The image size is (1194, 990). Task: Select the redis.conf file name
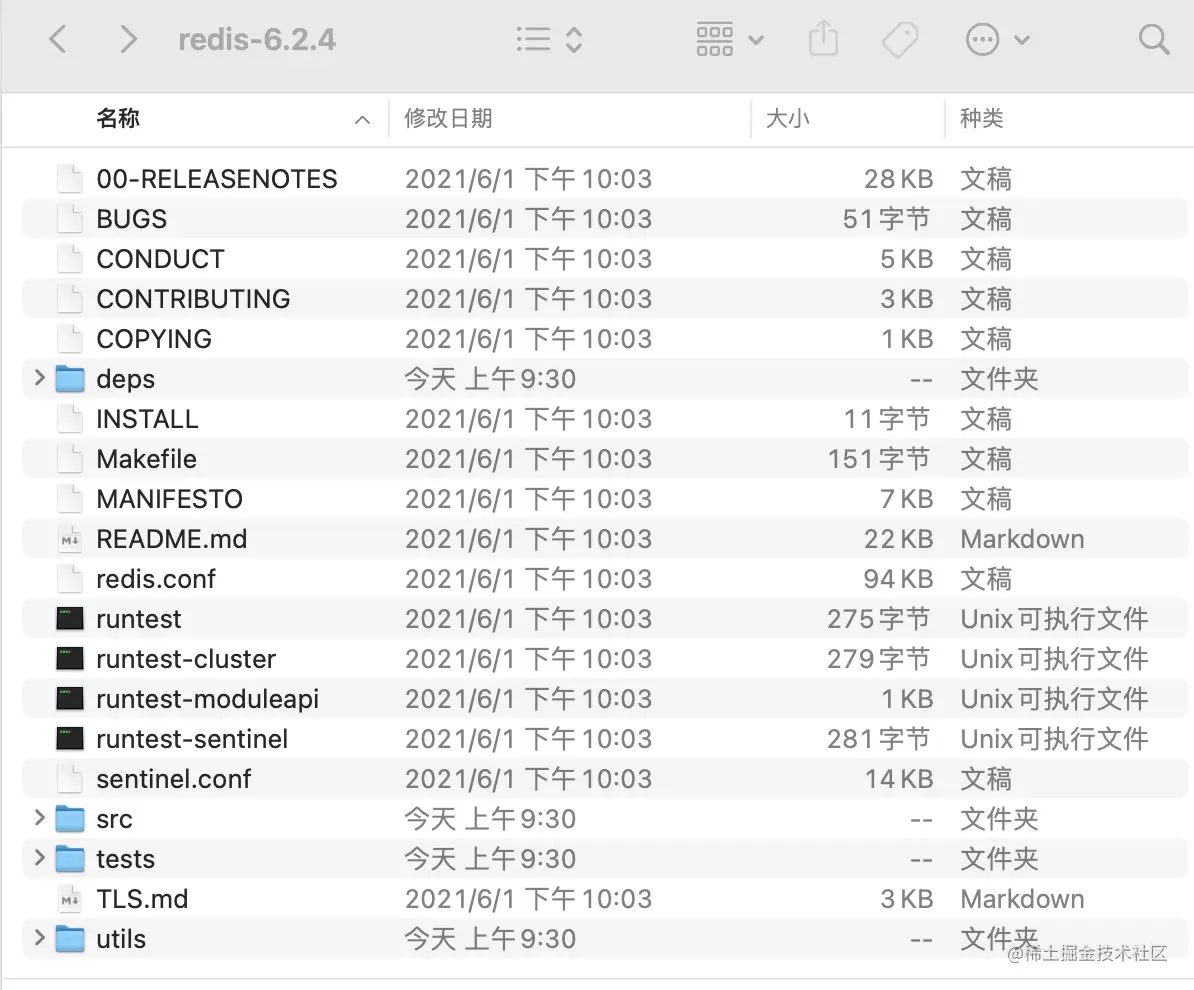155,579
